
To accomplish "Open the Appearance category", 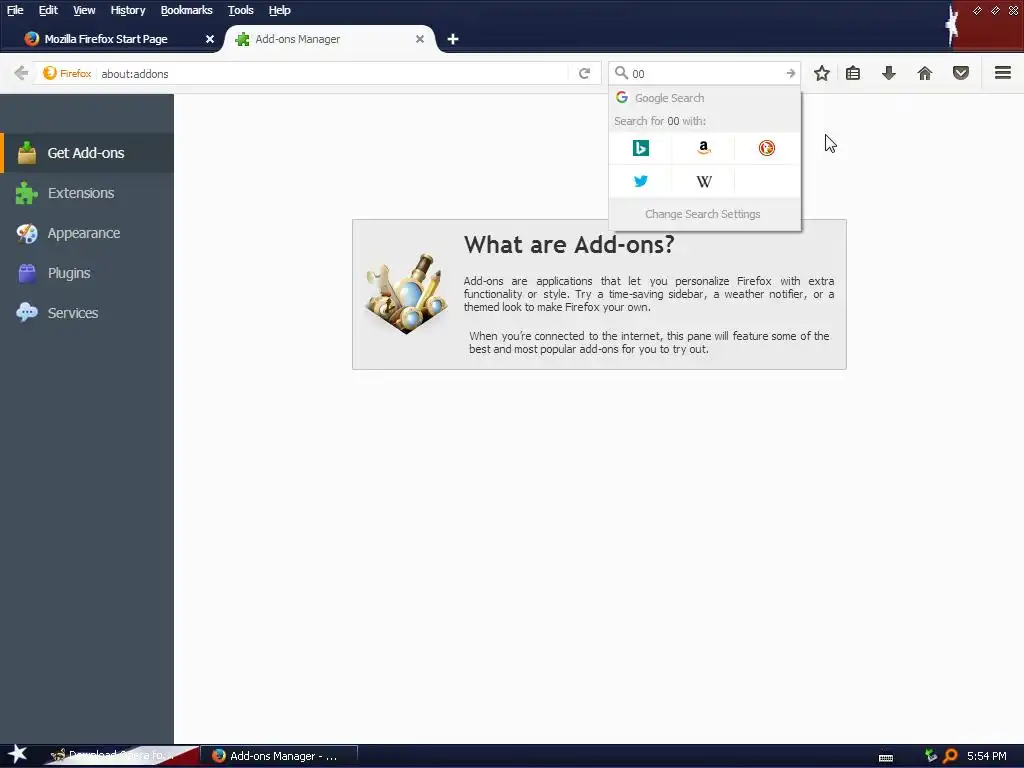I will point(87,233).
